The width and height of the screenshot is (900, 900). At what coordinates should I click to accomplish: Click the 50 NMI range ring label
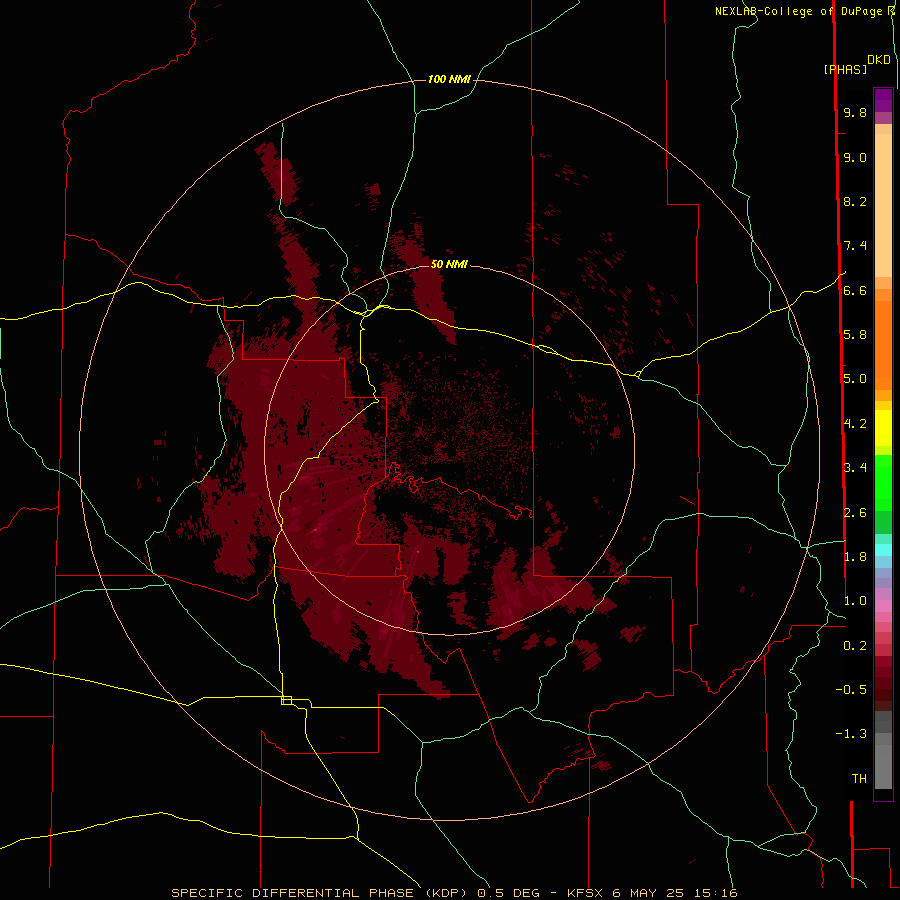pyautogui.click(x=449, y=264)
